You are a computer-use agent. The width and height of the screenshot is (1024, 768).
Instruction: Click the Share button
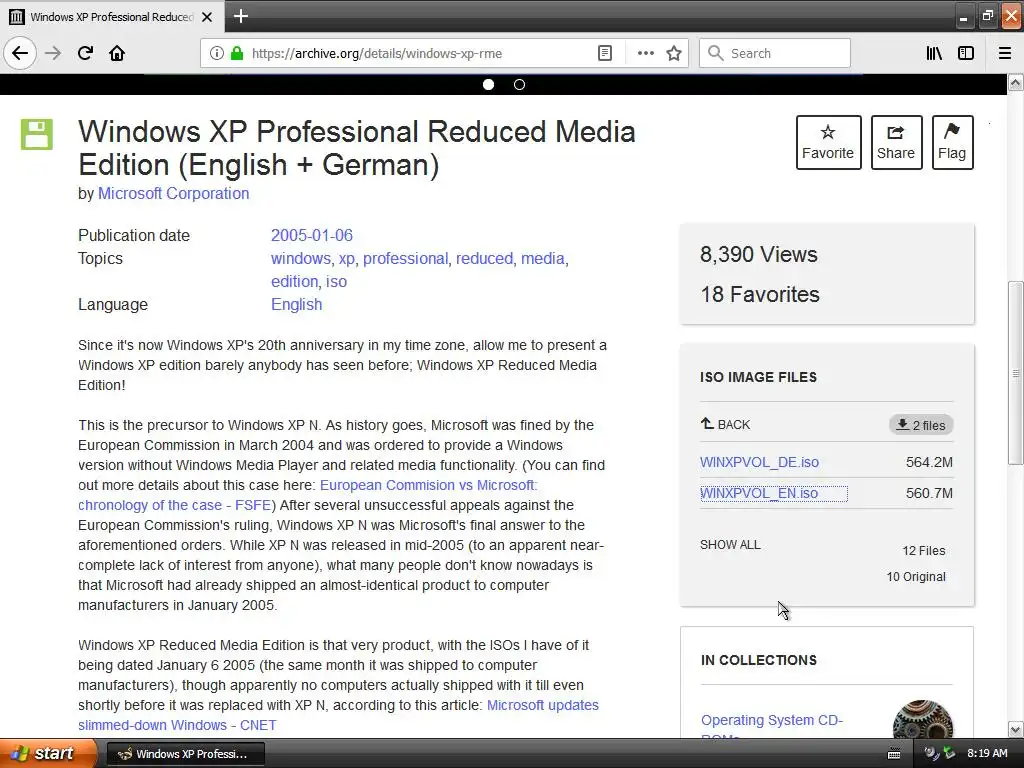(896, 142)
